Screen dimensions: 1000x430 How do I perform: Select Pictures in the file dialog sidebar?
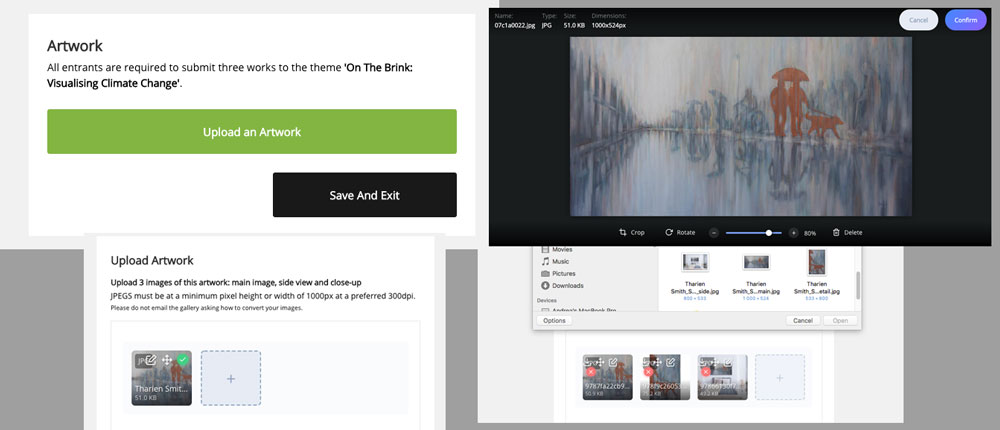[x=564, y=274]
